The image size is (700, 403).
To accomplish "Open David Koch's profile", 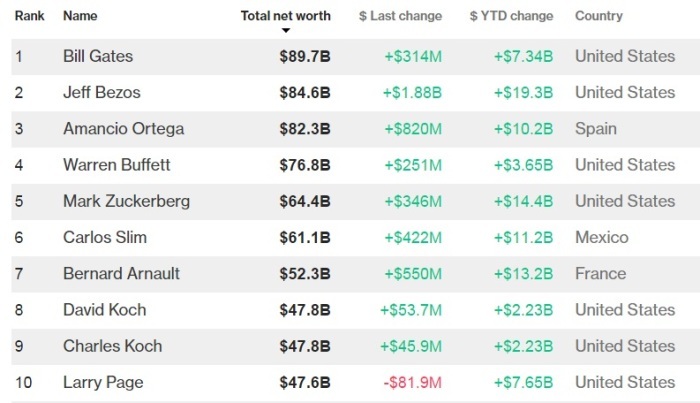I will coord(104,310).
